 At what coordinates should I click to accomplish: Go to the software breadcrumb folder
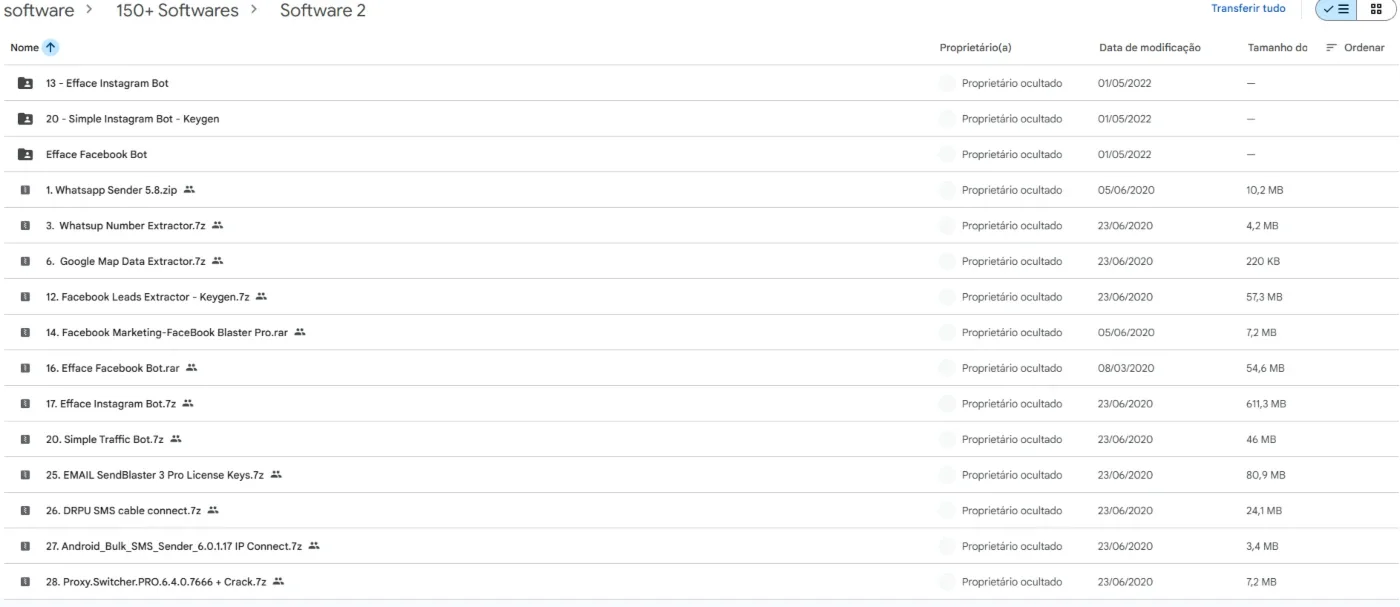[x=38, y=10]
